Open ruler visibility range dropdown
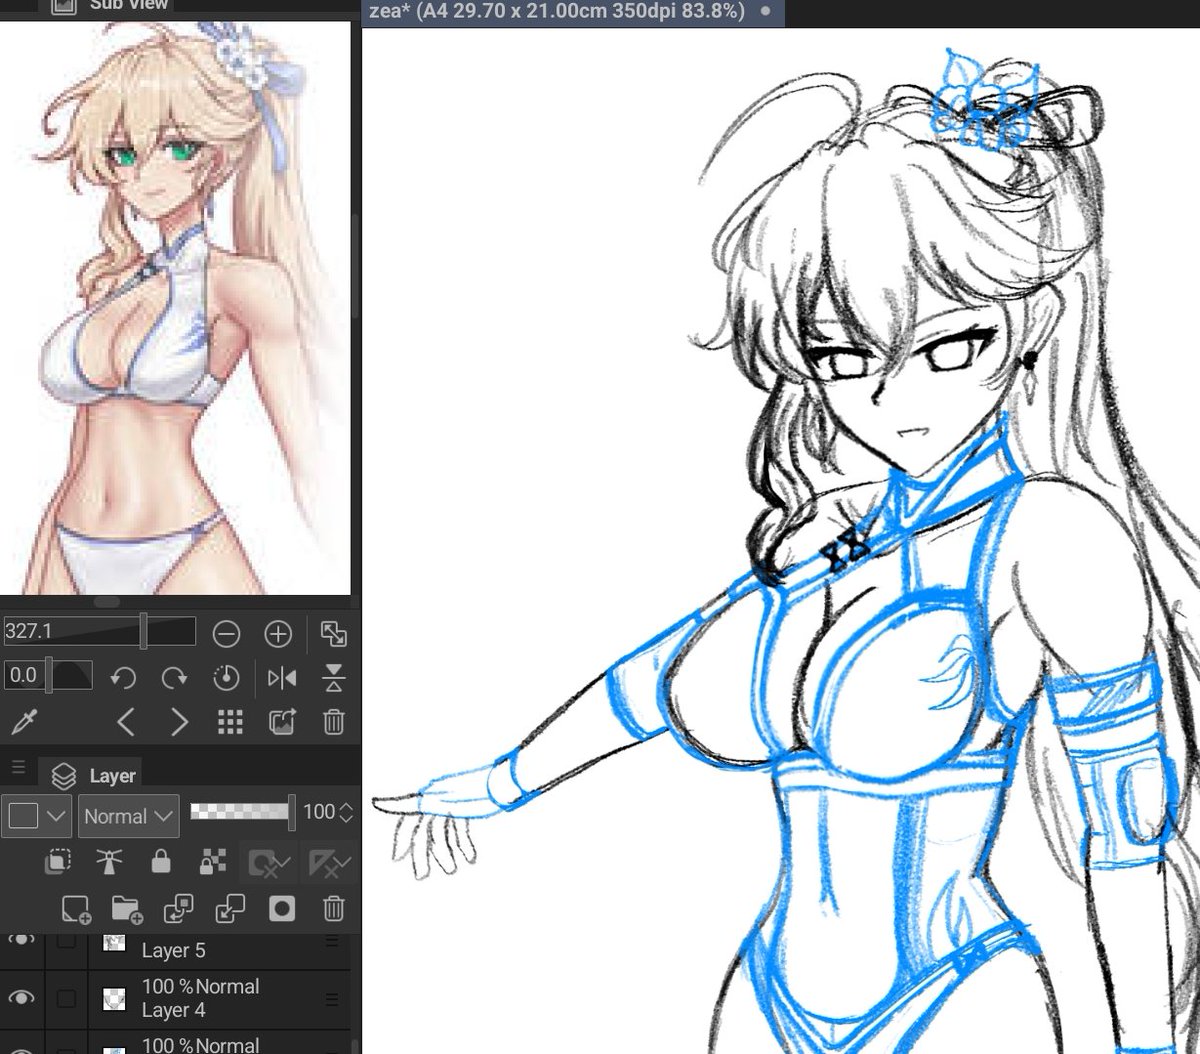The width and height of the screenshot is (1200, 1054). [x=329, y=862]
